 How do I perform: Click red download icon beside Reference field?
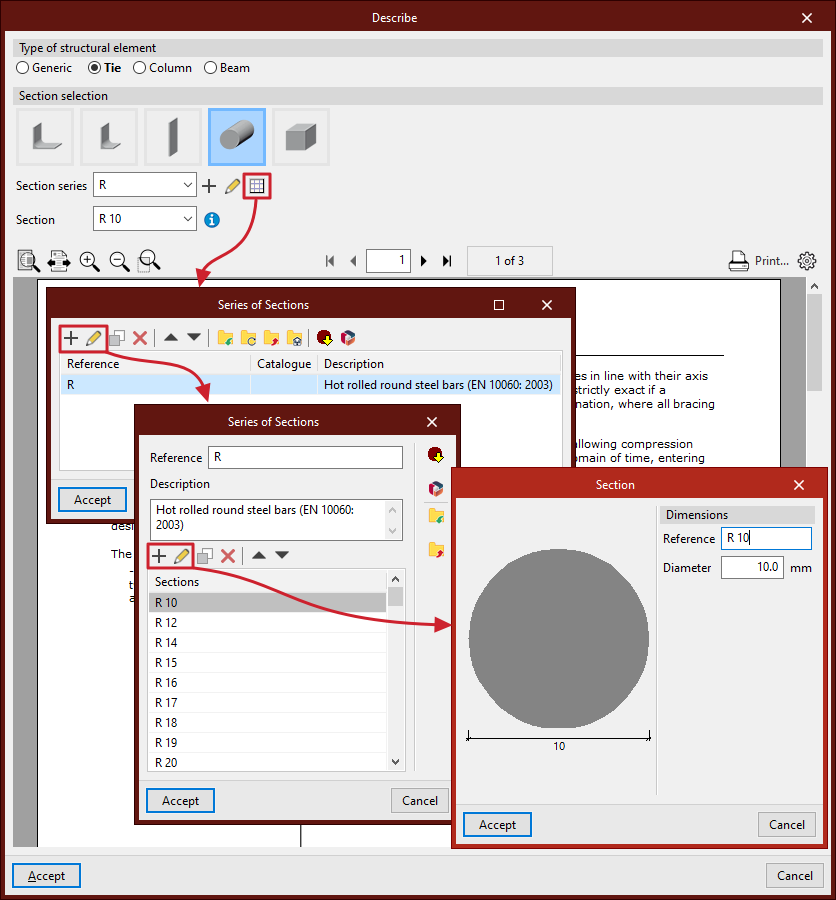436,456
